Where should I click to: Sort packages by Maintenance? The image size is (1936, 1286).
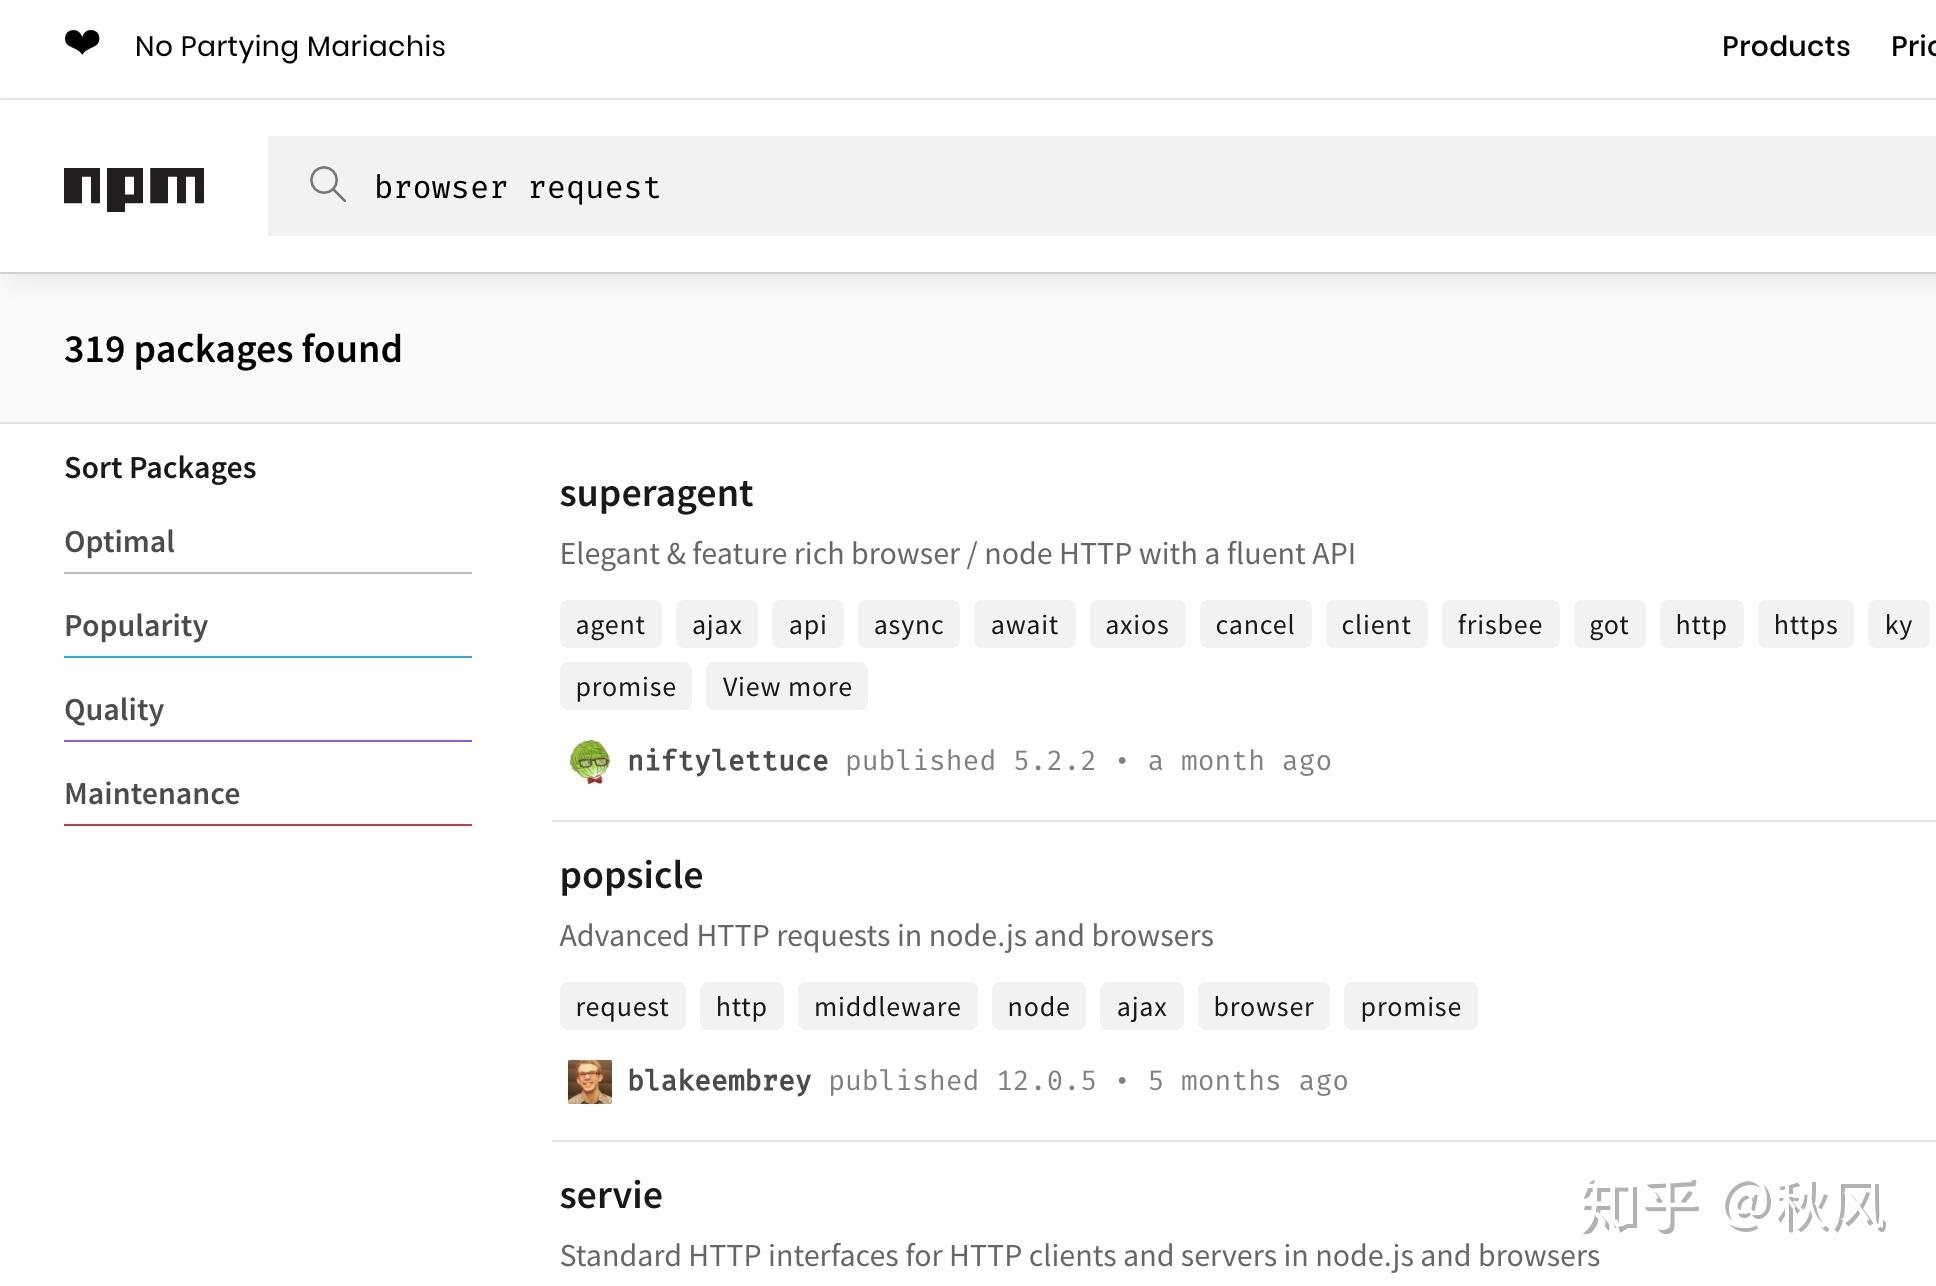[152, 794]
